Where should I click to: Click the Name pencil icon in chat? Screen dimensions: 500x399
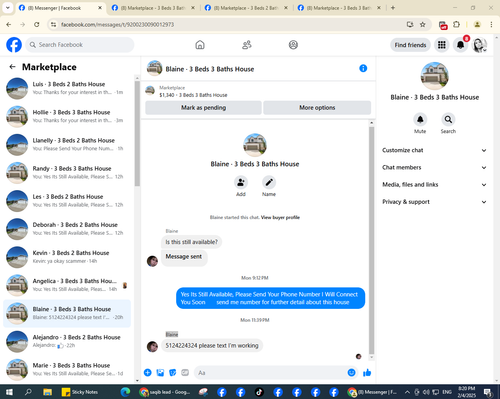[269, 182]
